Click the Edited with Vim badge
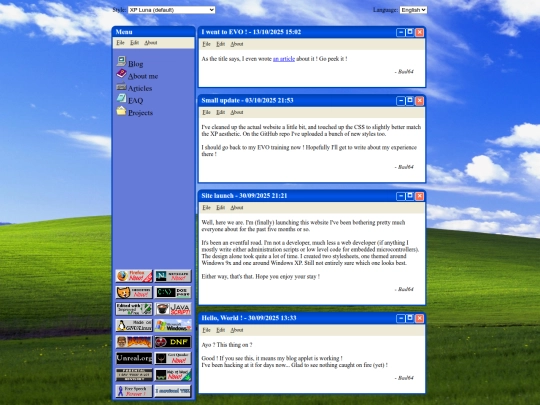This screenshot has height=405, width=540. click(134, 309)
